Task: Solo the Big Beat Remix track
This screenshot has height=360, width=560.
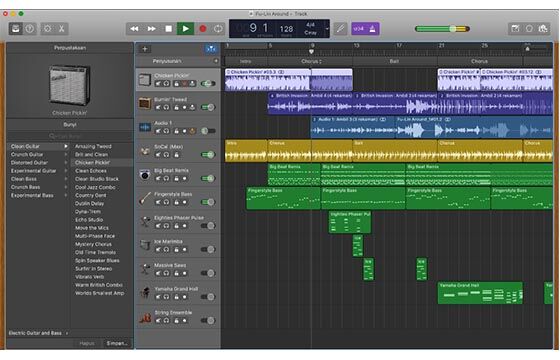Action: coord(166,178)
